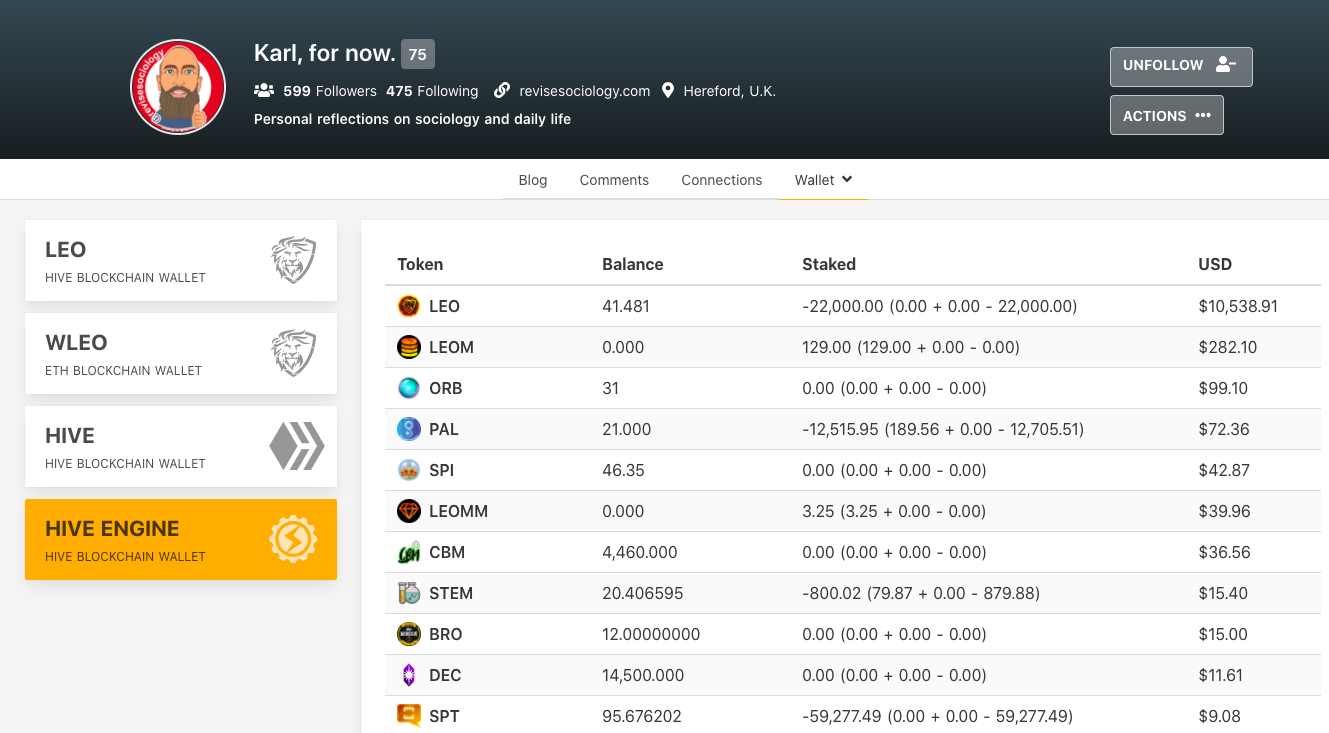This screenshot has height=733, width=1329.
Task: Visit revisesociology.com link
Action: click(585, 91)
